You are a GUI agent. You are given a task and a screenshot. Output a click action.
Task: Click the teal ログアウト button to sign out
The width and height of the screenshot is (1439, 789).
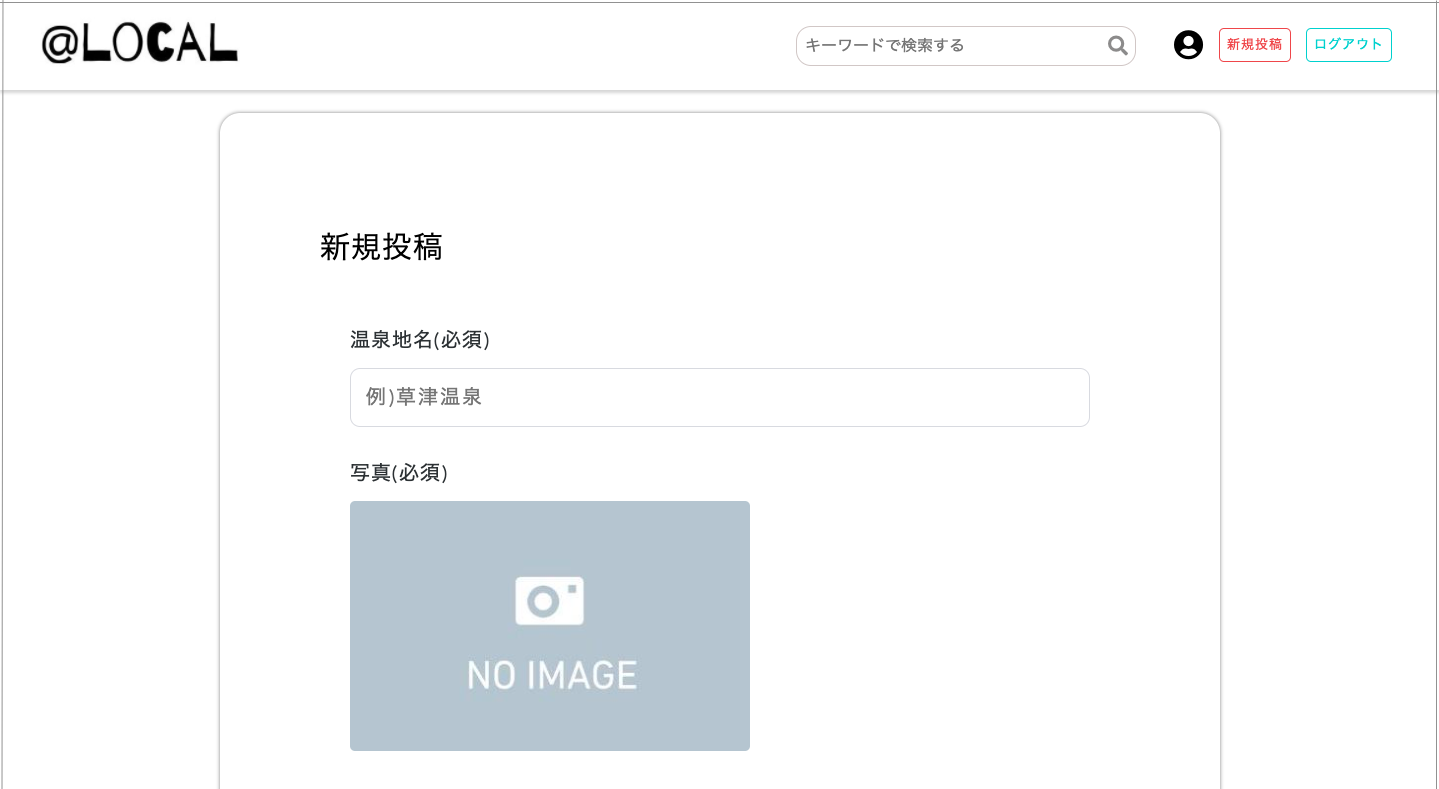[1348, 45]
